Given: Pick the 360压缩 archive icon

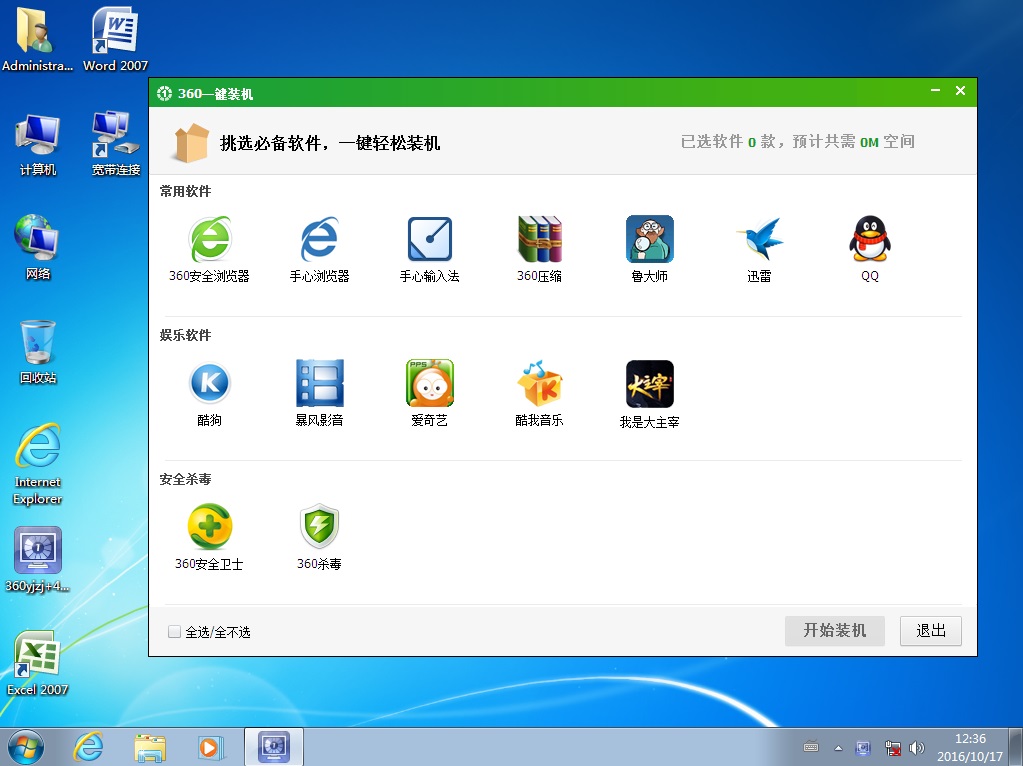Looking at the screenshot, I should pyautogui.click(x=539, y=240).
